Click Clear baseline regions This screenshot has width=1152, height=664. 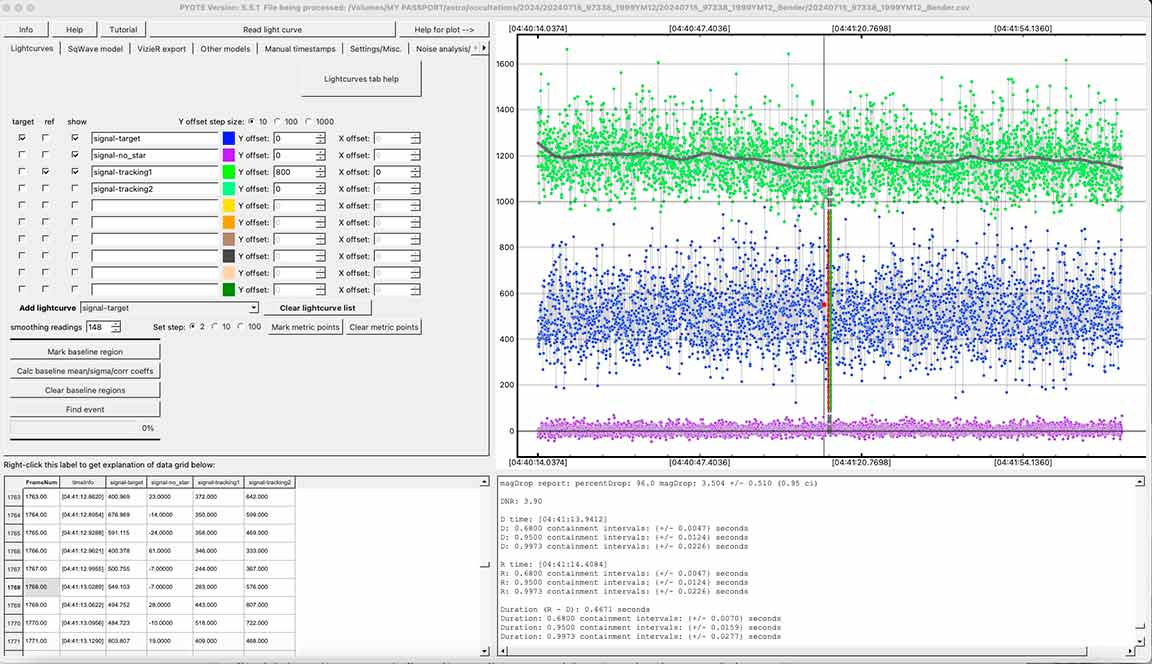click(x=85, y=390)
